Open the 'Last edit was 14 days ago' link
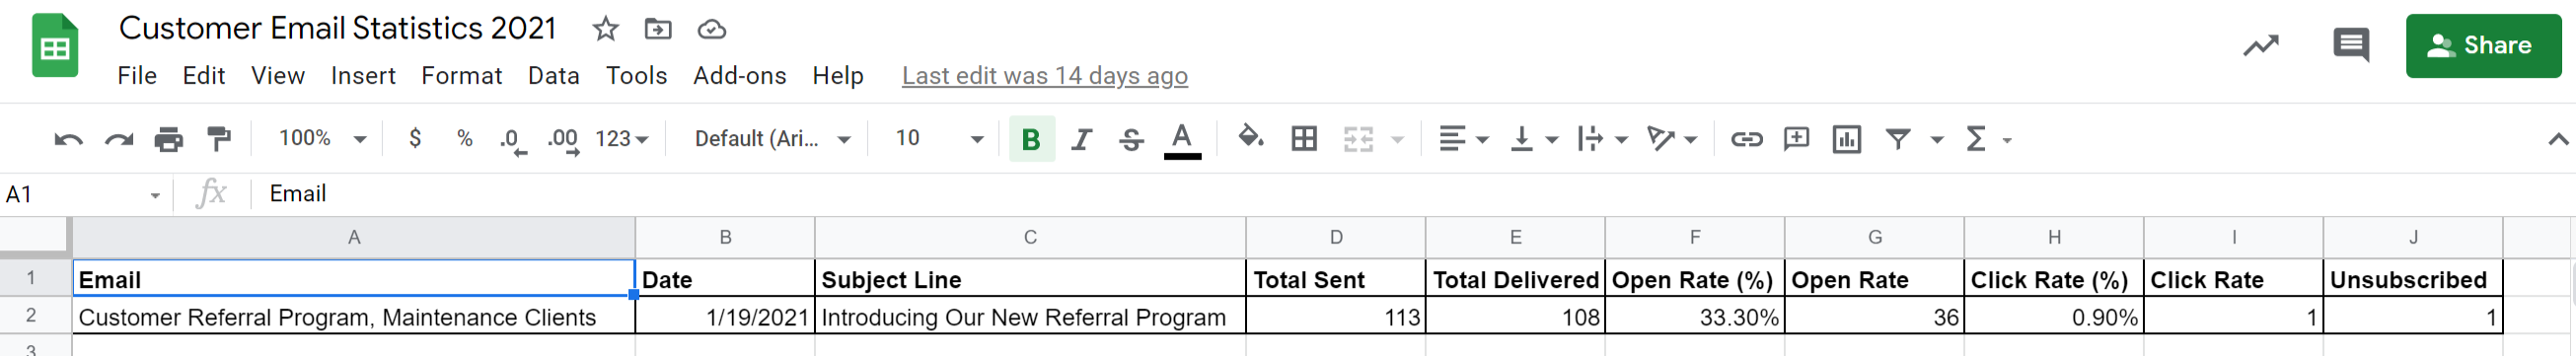 pyautogui.click(x=1044, y=76)
